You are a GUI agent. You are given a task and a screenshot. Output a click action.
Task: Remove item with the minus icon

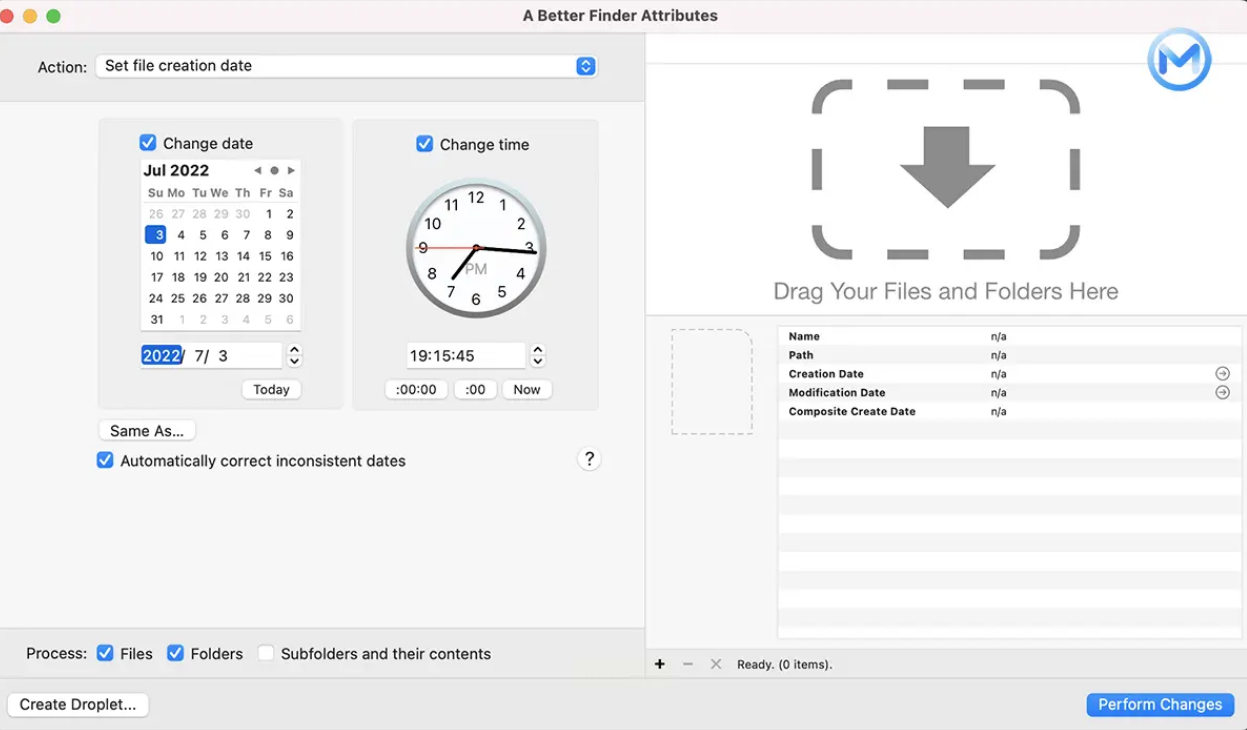pos(688,664)
